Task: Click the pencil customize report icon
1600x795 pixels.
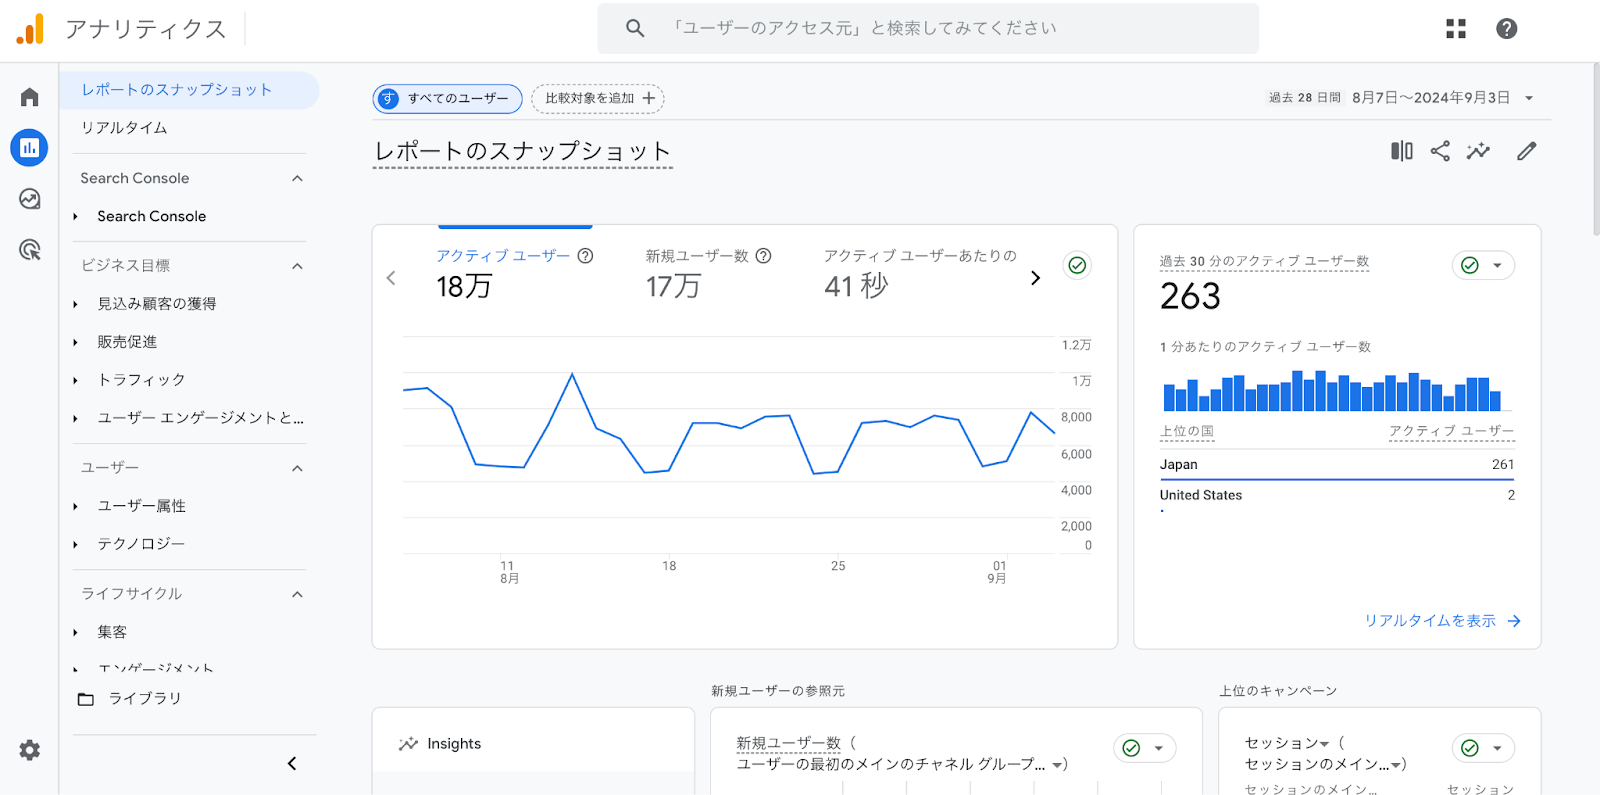Action: click(1526, 151)
